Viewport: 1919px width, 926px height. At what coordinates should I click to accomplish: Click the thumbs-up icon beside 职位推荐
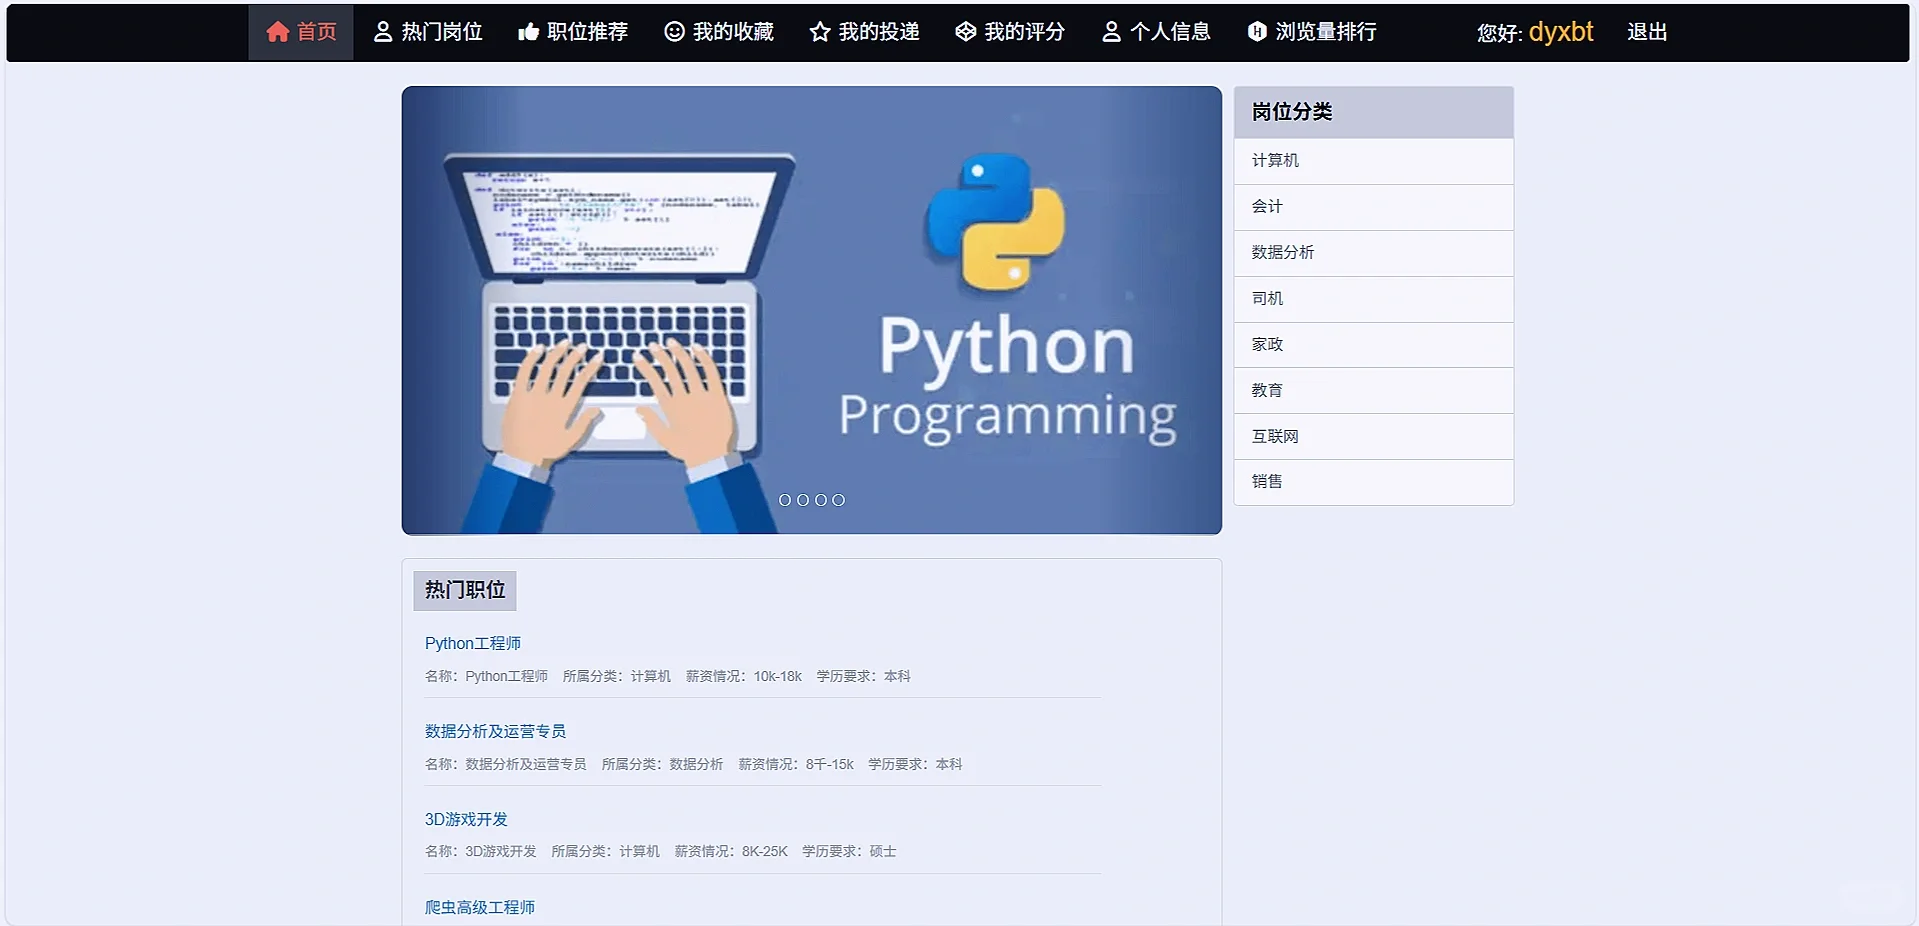pyautogui.click(x=528, y=32)
